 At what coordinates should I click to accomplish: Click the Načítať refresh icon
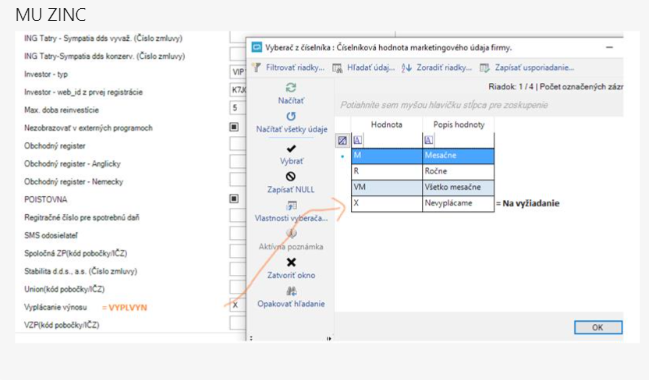click(291, 87)
